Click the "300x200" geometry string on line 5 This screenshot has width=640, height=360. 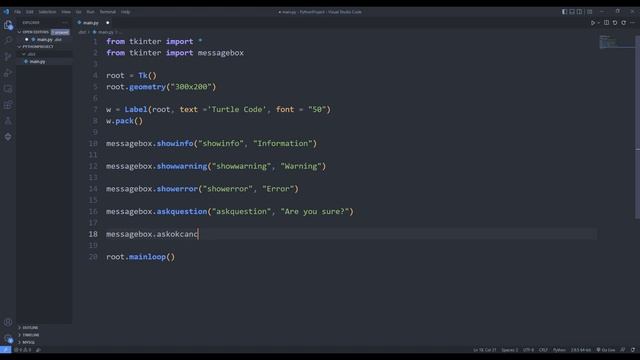tap(191, 87)
